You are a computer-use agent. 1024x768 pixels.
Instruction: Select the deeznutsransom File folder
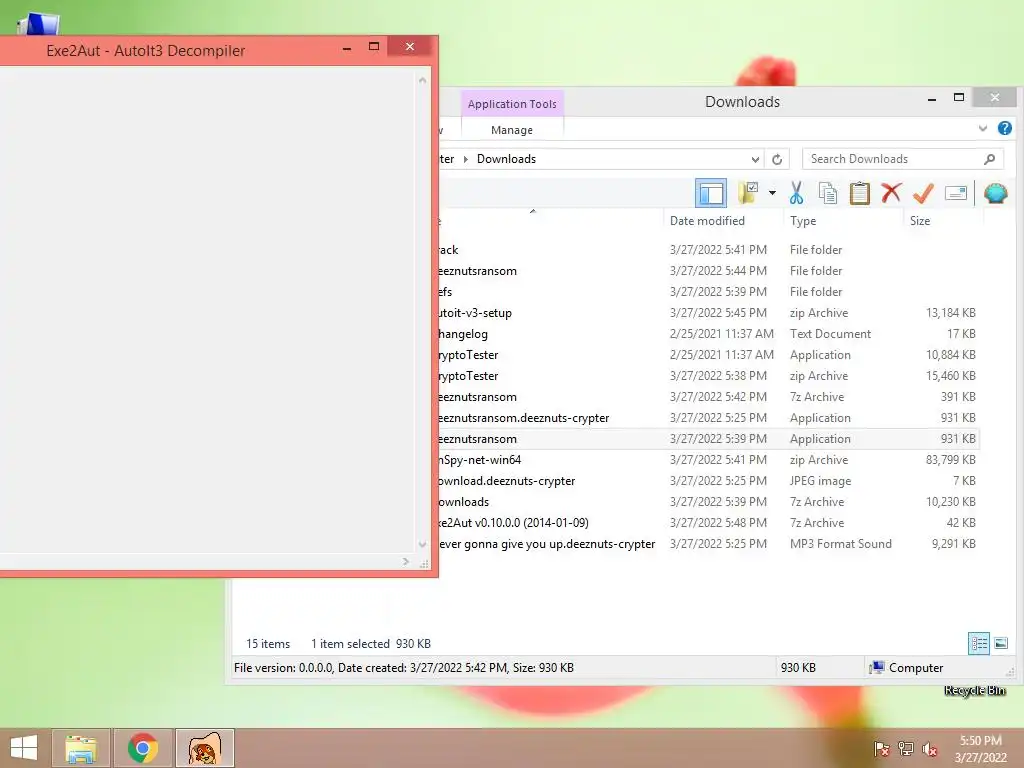point(709,270)
